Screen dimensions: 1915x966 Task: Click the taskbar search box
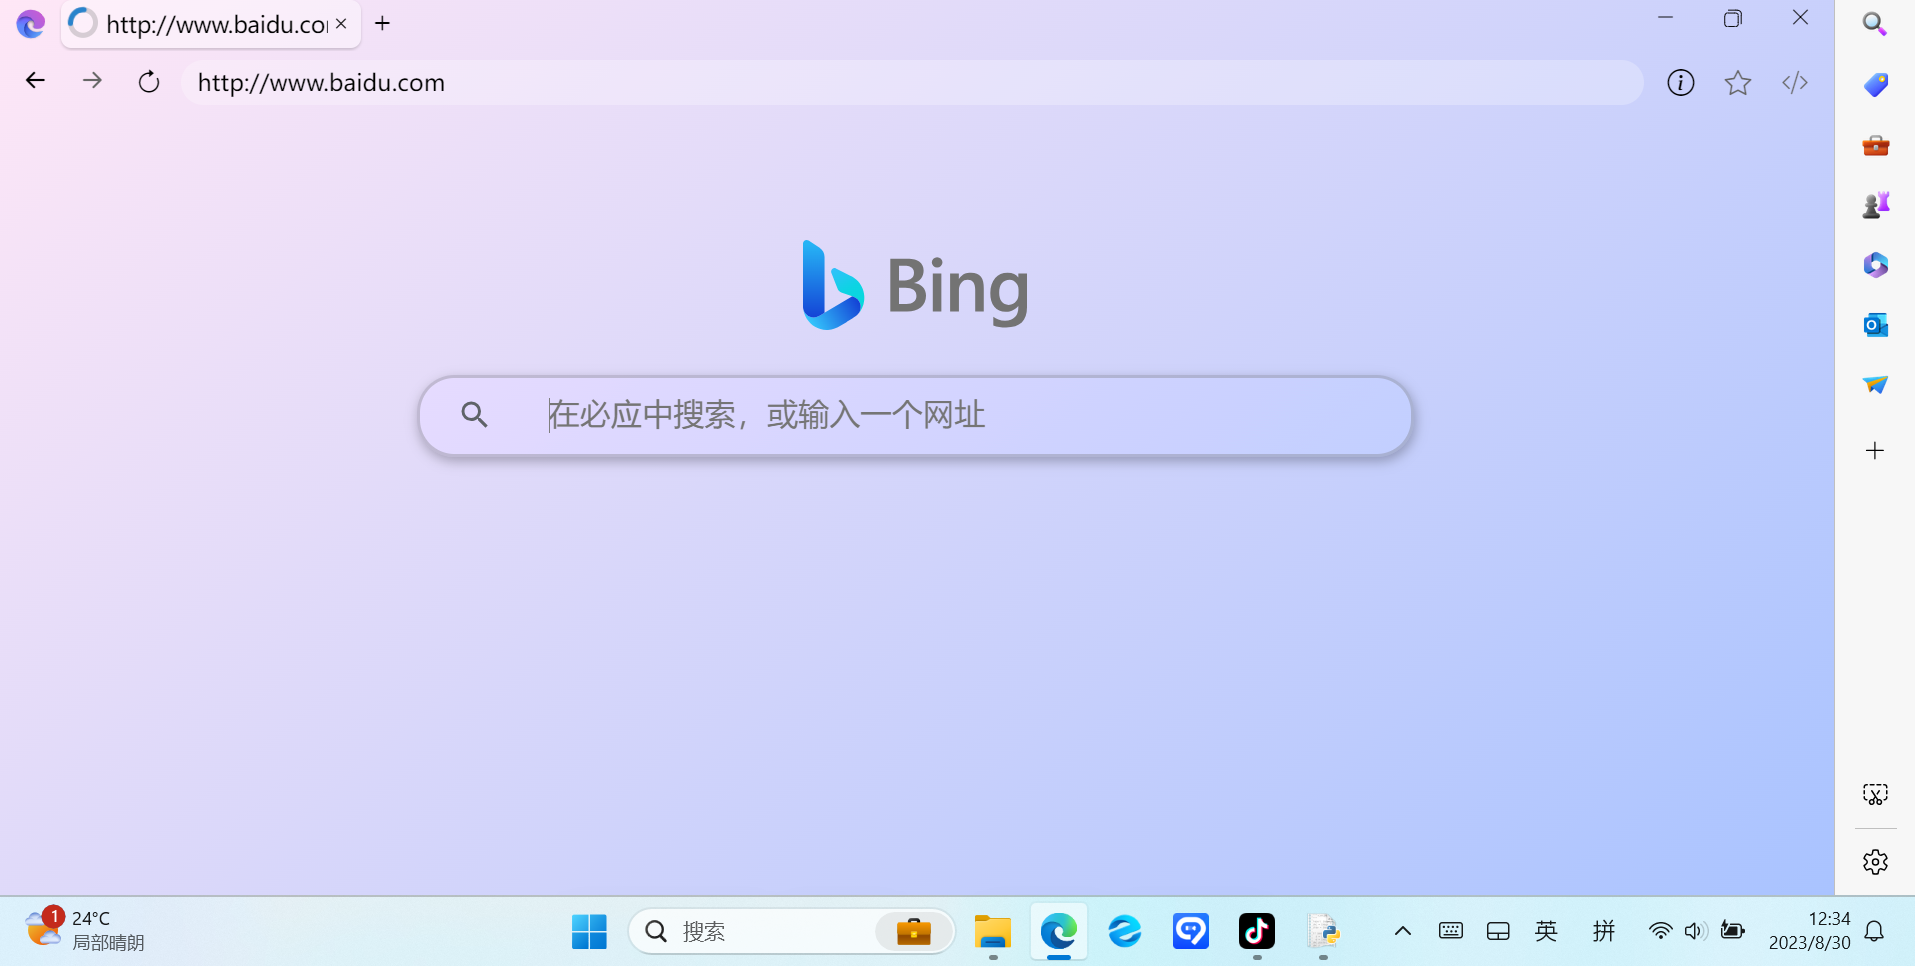[x=791, y=932]
